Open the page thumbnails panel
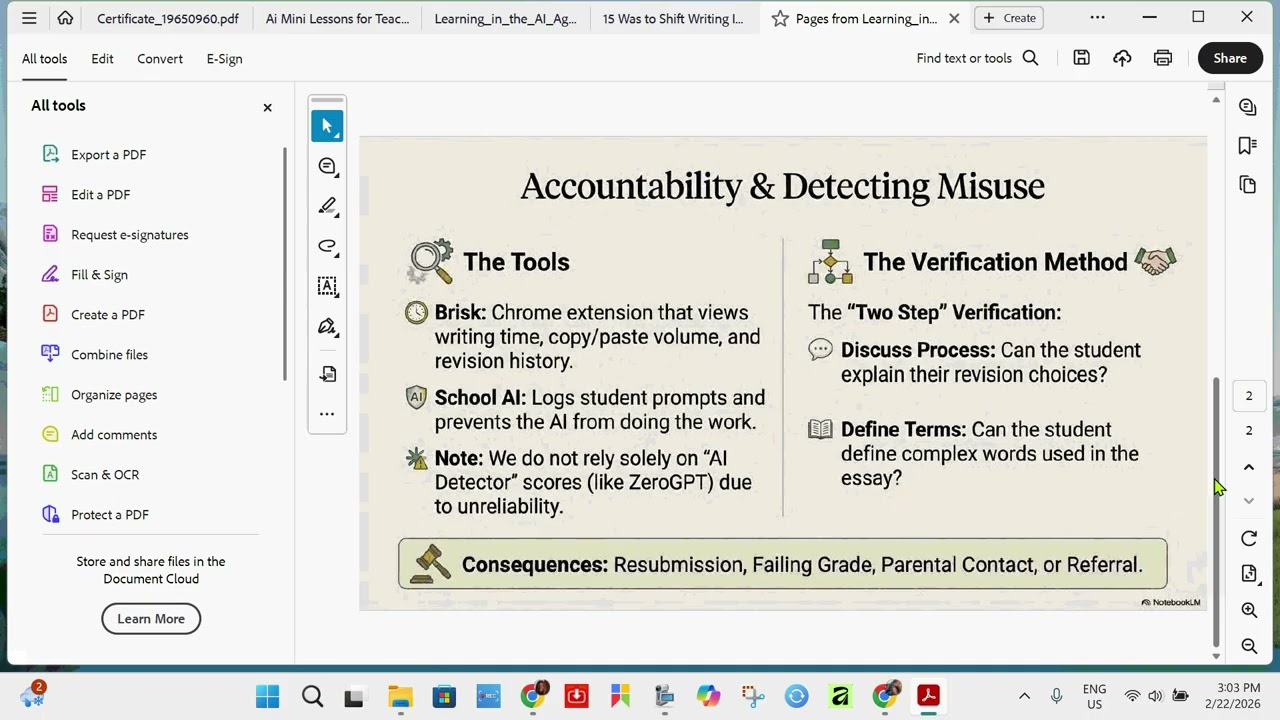The height and width of the screenshot is (720, 1280). click(1248, 185)
